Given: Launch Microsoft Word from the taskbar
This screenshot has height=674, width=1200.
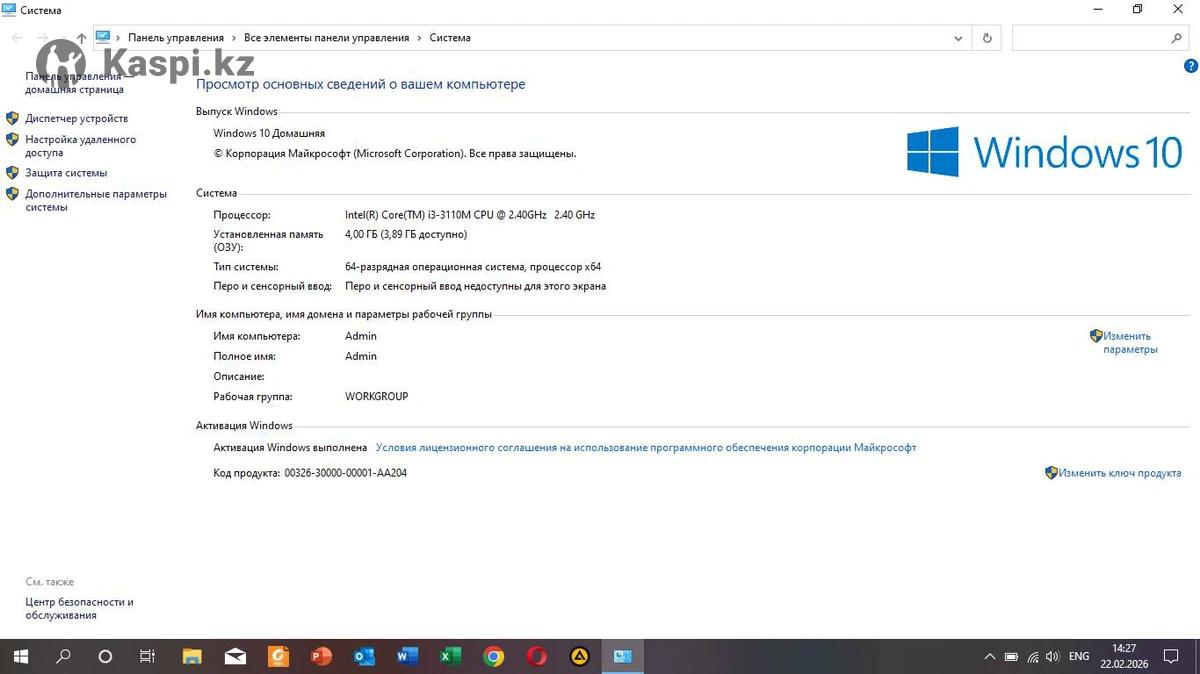Looking at the screenshot, I should (x=407, y=657).
